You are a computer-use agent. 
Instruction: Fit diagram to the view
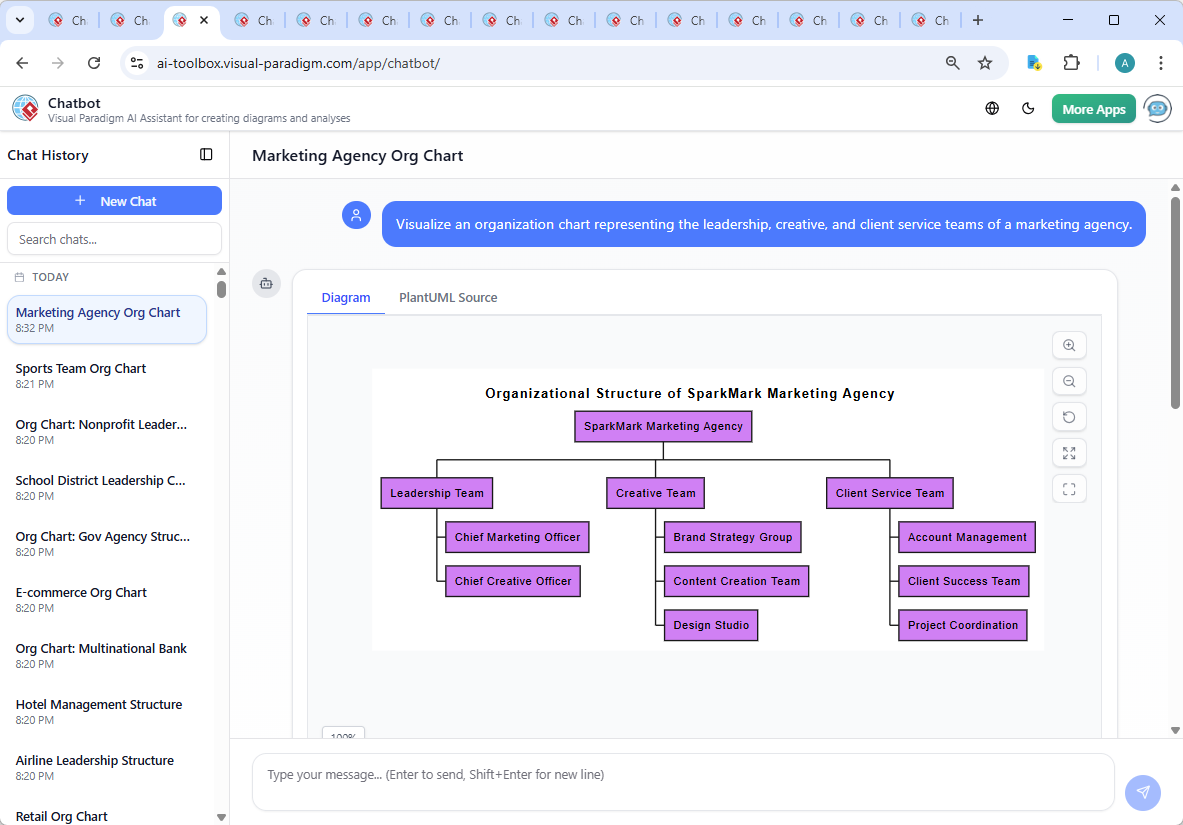click(1069, 453)
